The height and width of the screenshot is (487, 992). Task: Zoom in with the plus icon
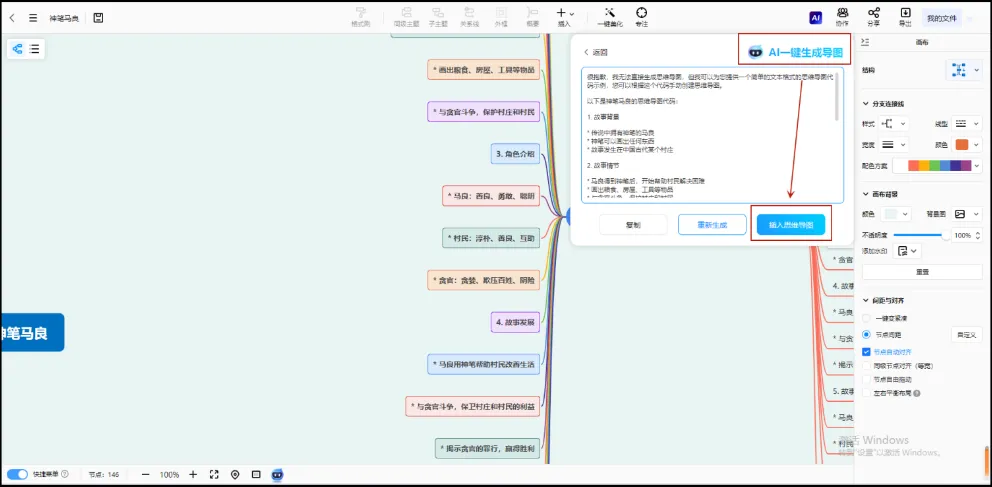click(193, 474)
